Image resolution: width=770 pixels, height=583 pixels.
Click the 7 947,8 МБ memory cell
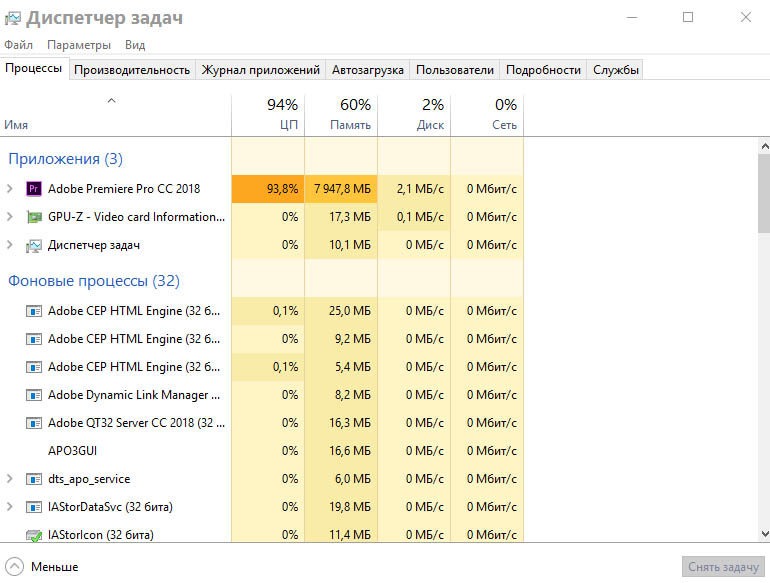341,189
